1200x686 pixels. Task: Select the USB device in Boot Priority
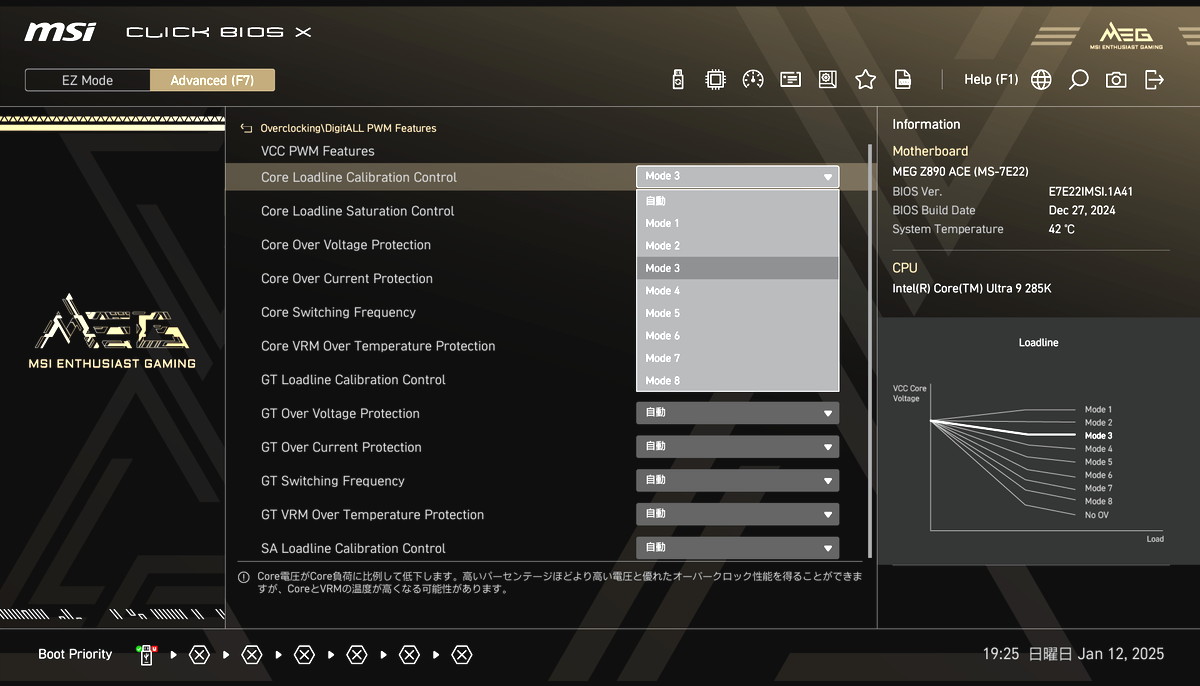[x=146, y=655]
